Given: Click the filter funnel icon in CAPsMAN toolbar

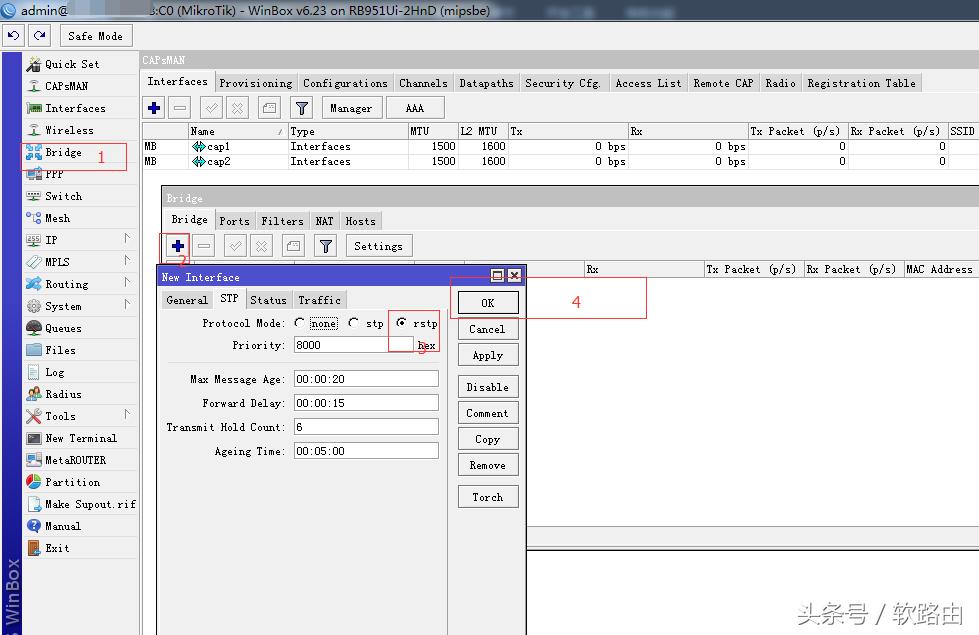Looking at the screenshot, I should (301, 108).
